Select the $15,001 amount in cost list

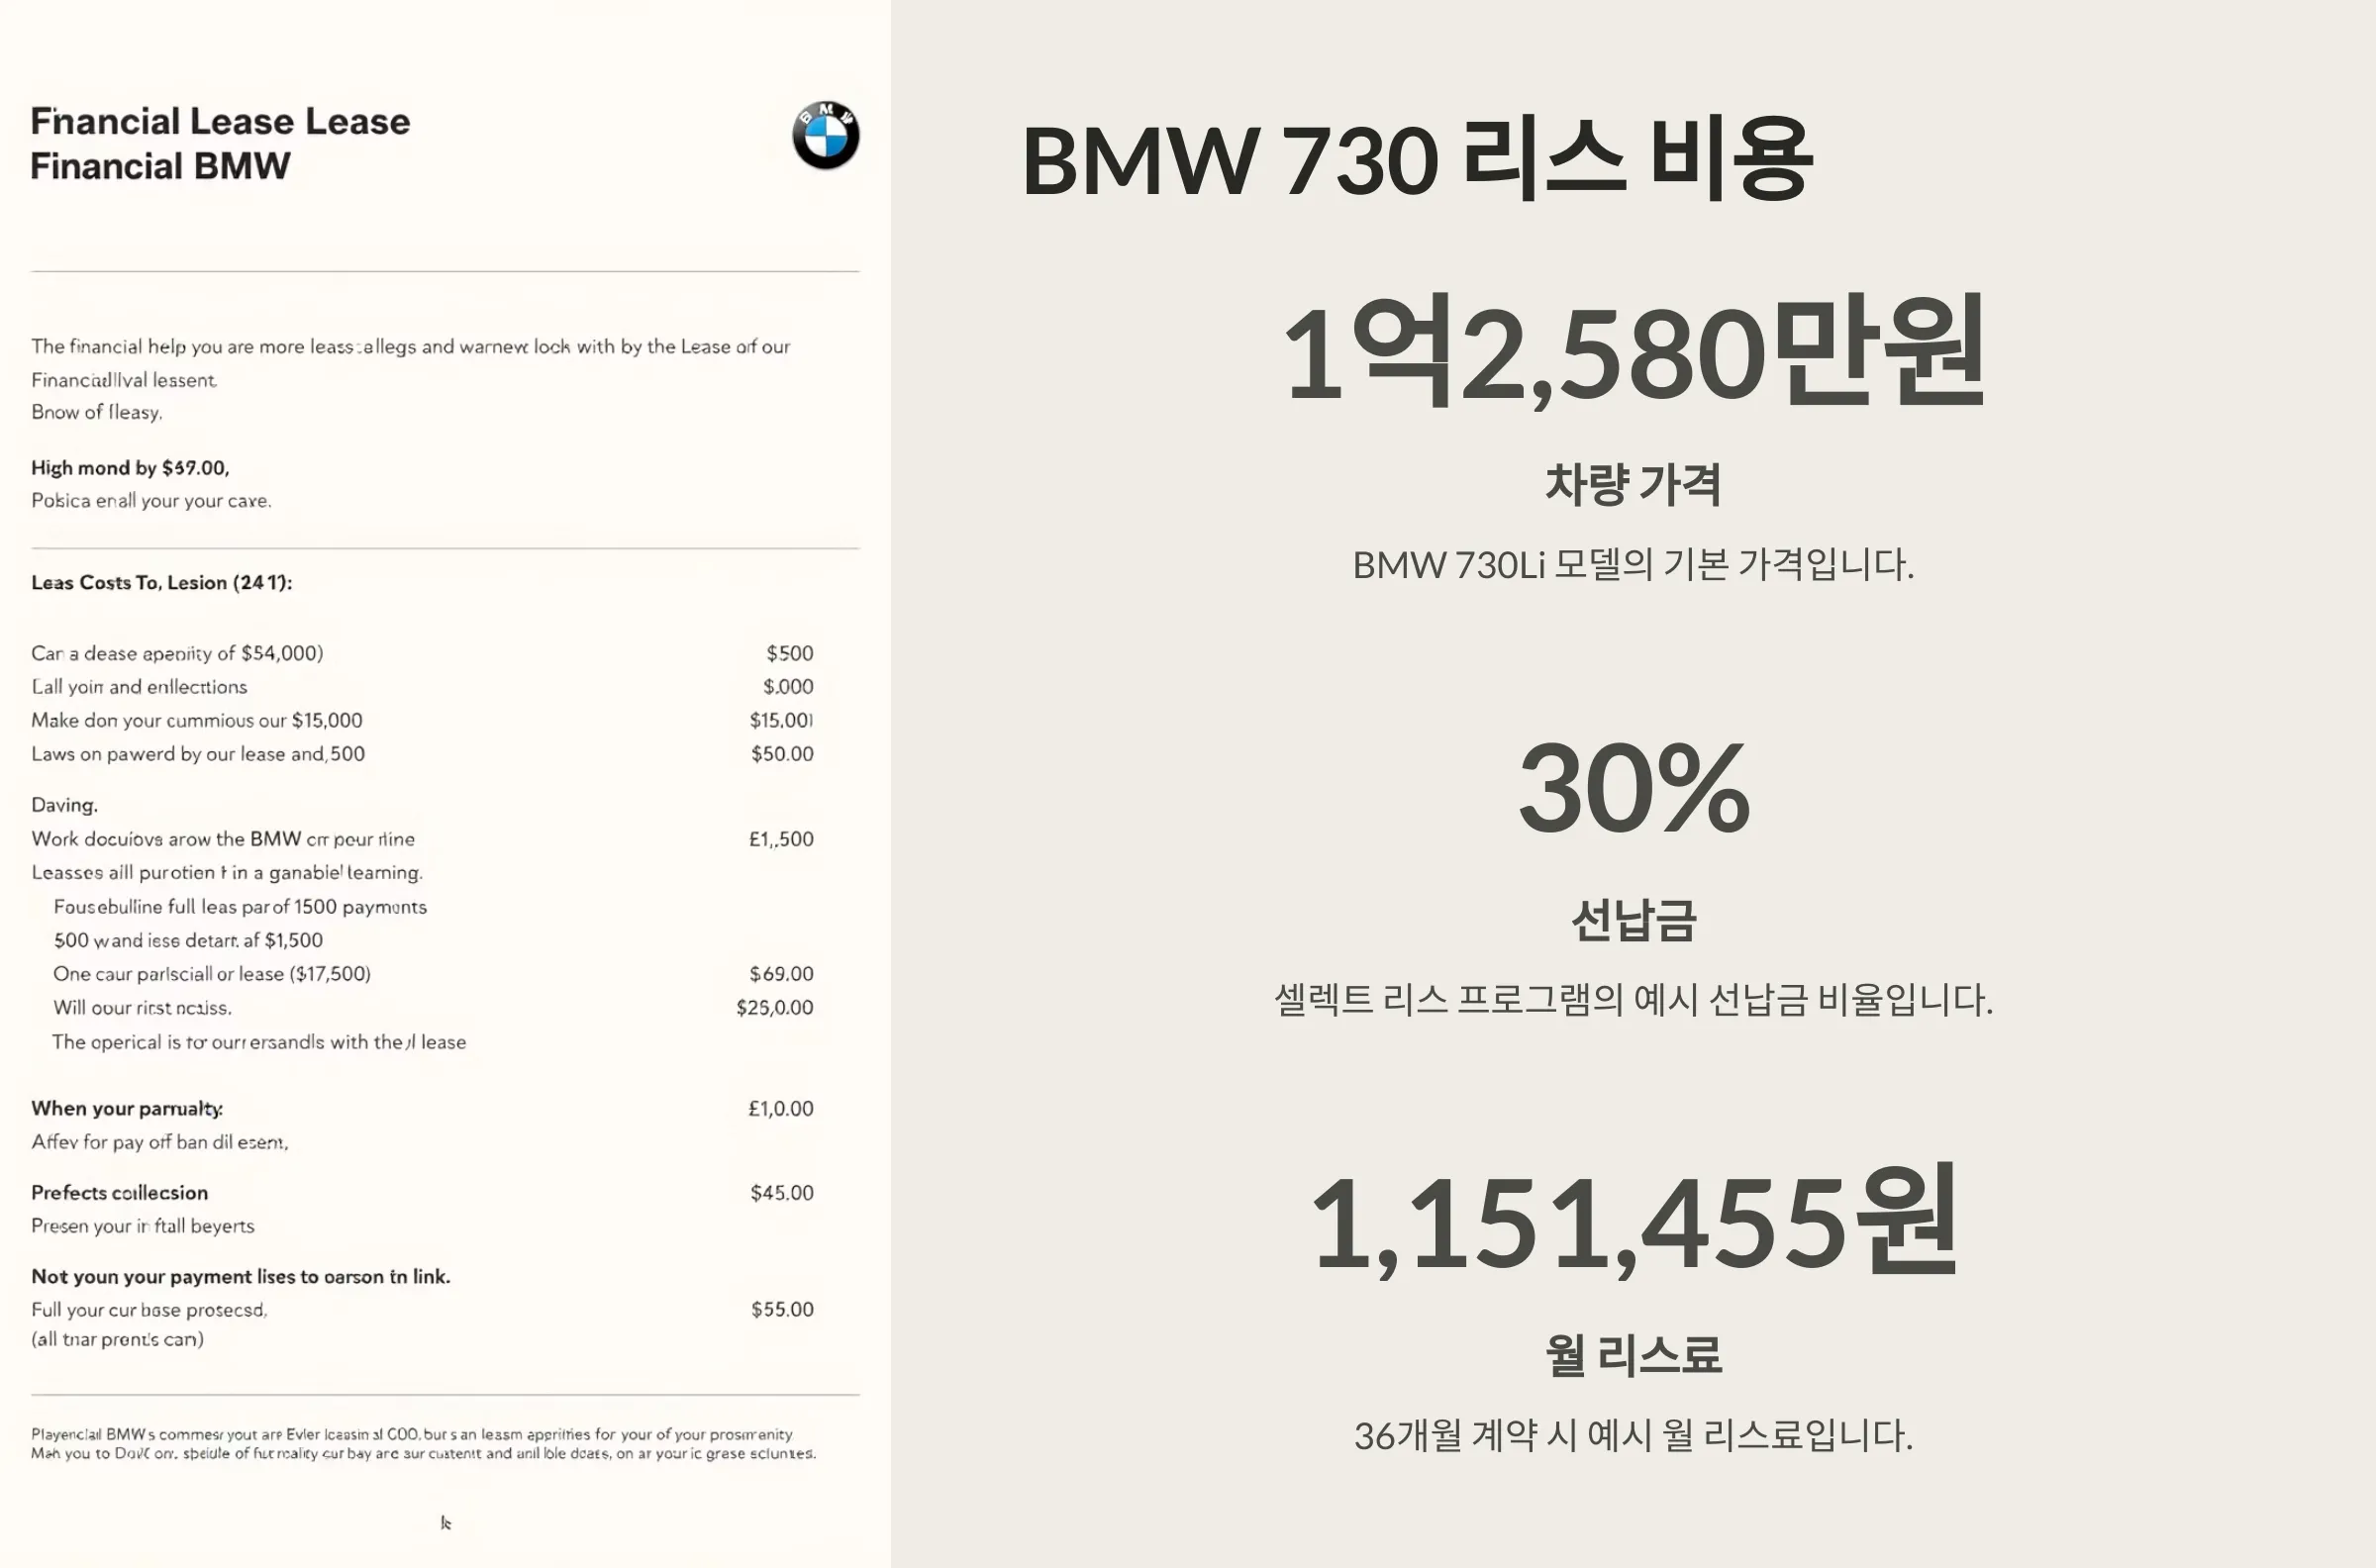pos(781,720)
